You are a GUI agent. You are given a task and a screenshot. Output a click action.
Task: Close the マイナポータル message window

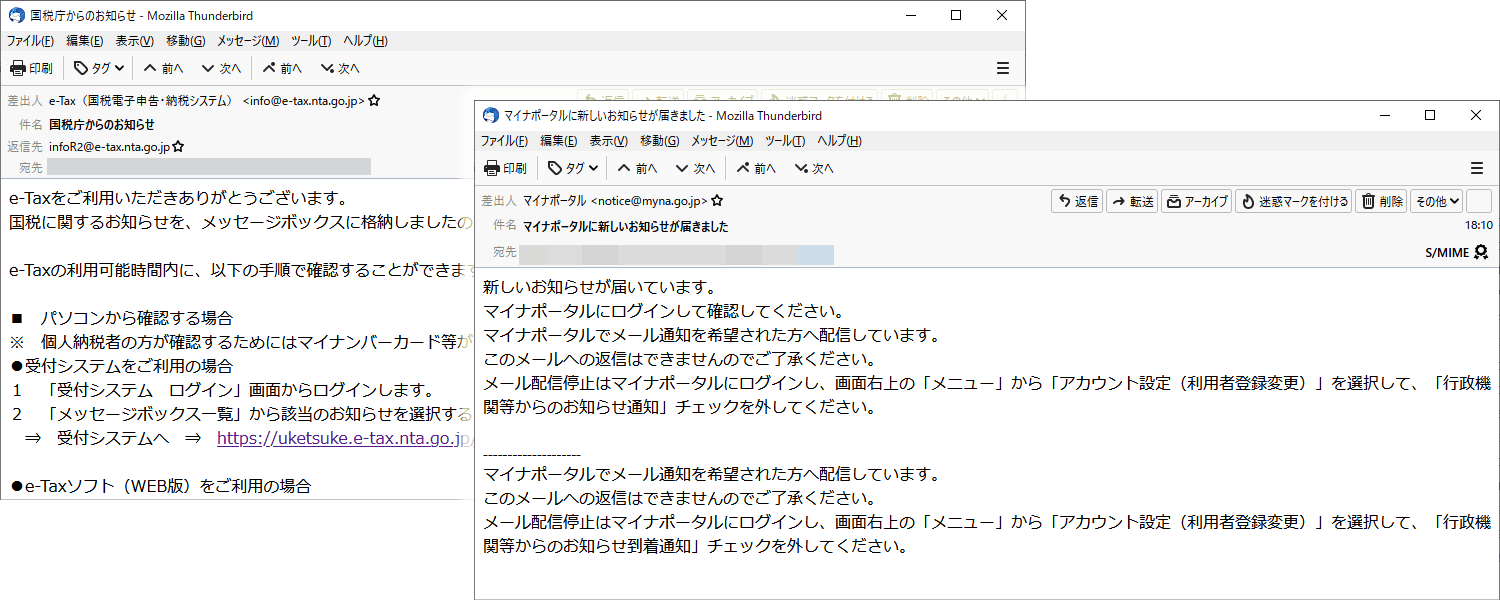[x=1476, y=115]
